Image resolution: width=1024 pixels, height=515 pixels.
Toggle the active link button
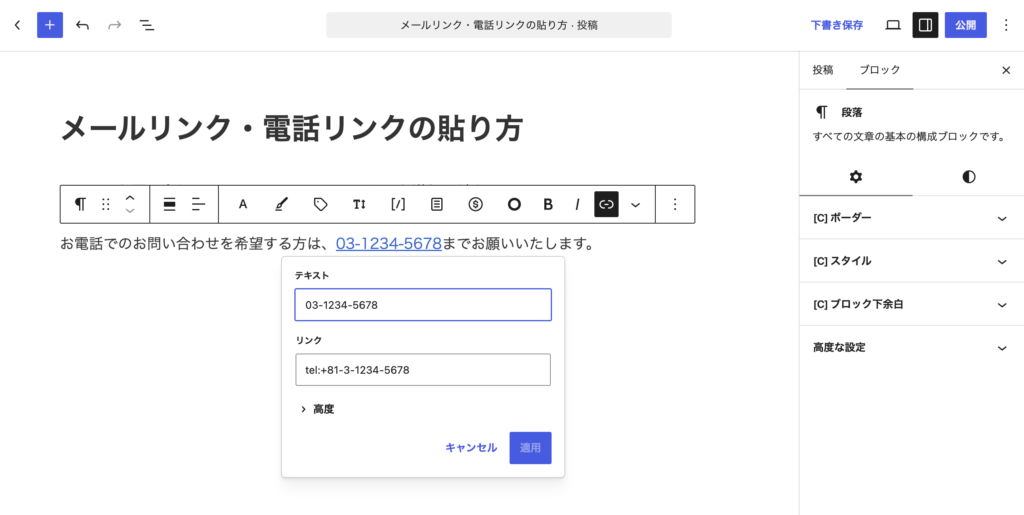click(606, 204)
